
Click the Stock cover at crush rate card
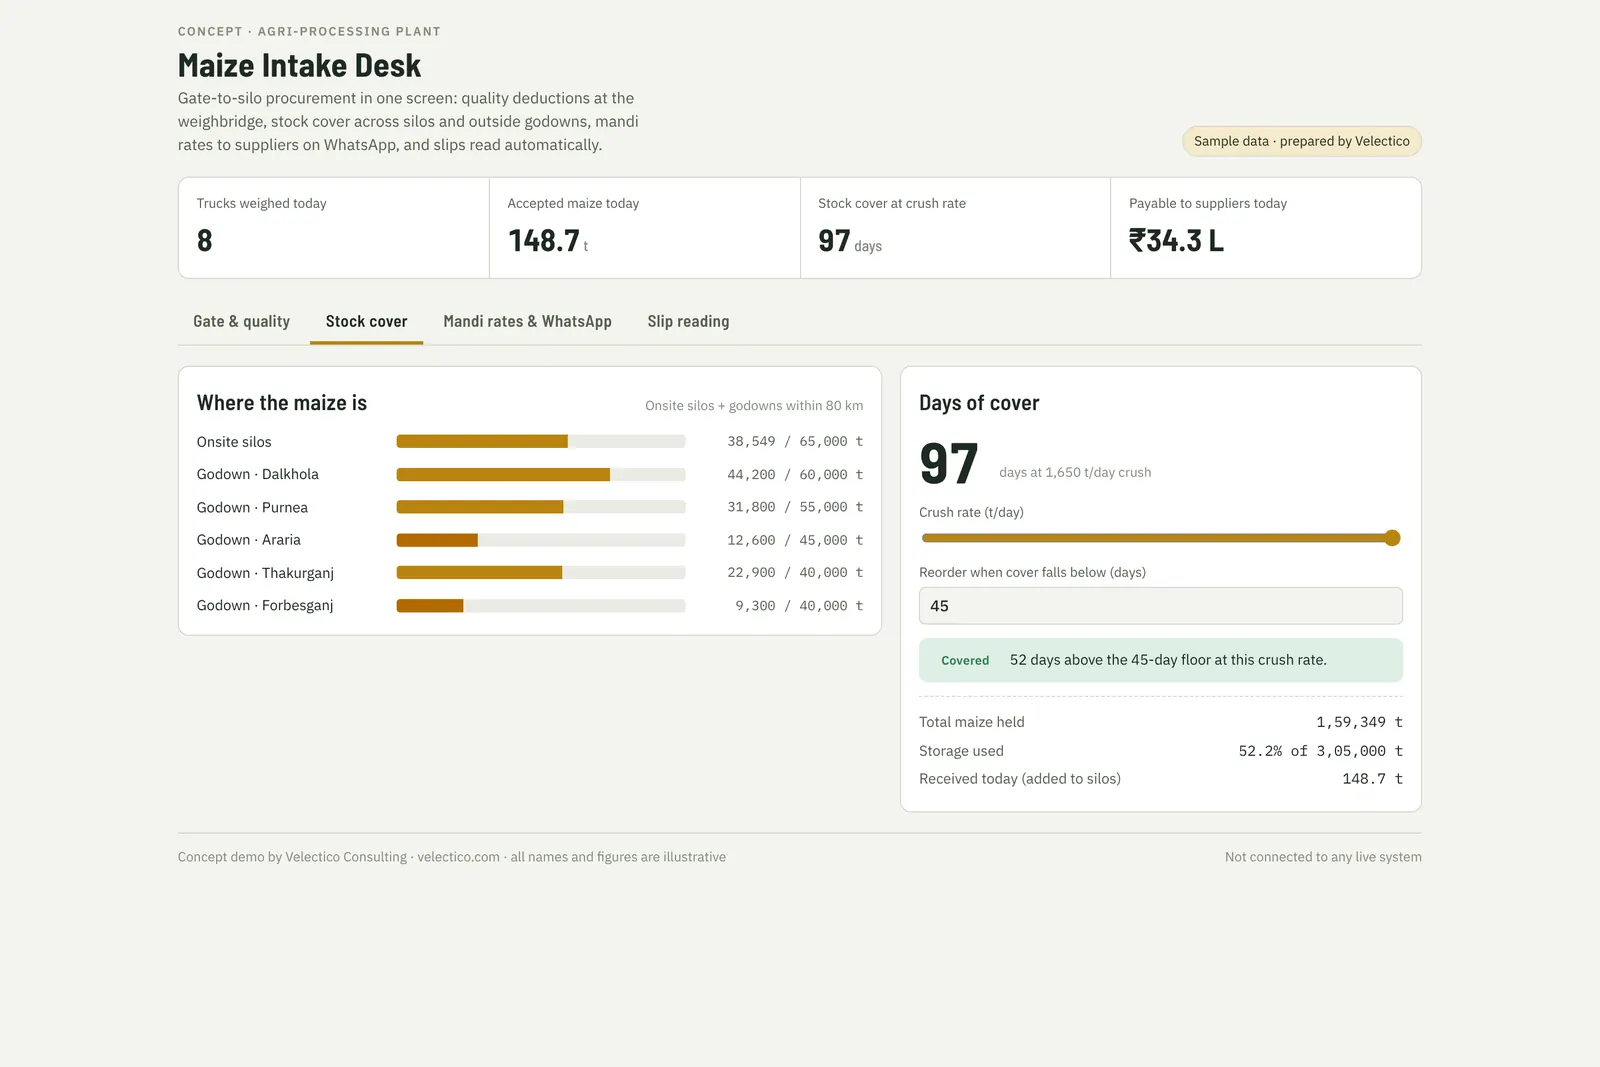coord(955,228)
